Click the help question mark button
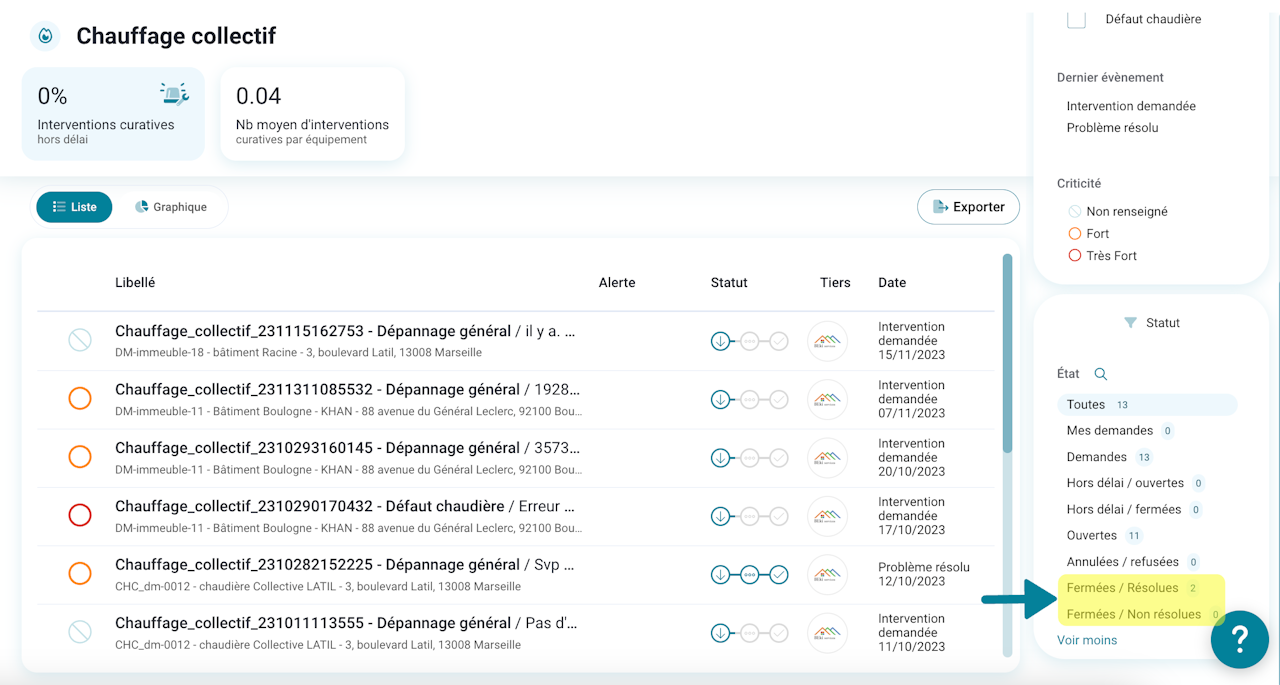 click(x=1239, y=638)
